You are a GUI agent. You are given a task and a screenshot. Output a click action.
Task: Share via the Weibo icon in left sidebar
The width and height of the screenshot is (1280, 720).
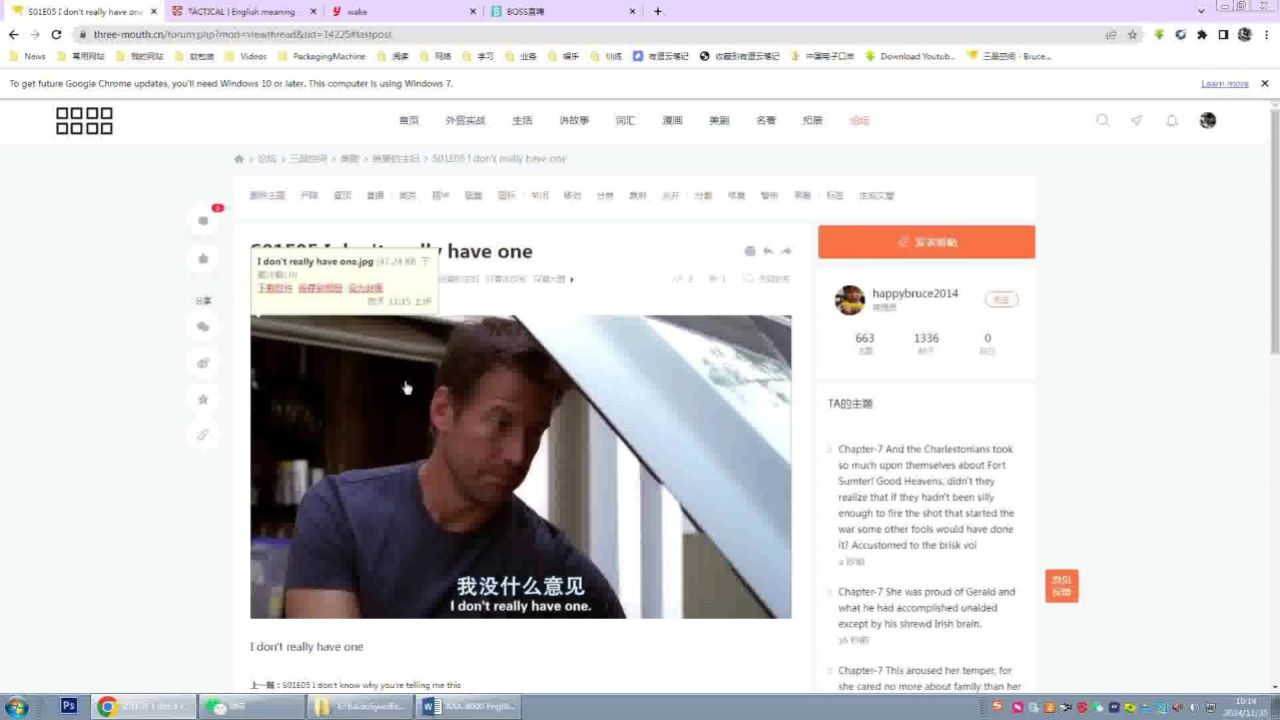[x=204, y=363]
